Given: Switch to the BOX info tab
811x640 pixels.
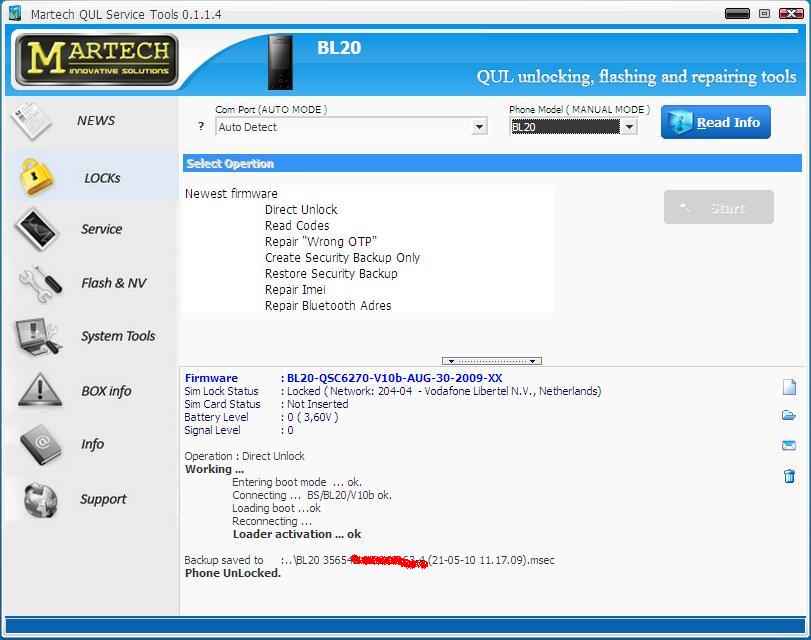Looking at the screenshot, I should [106, 391].
